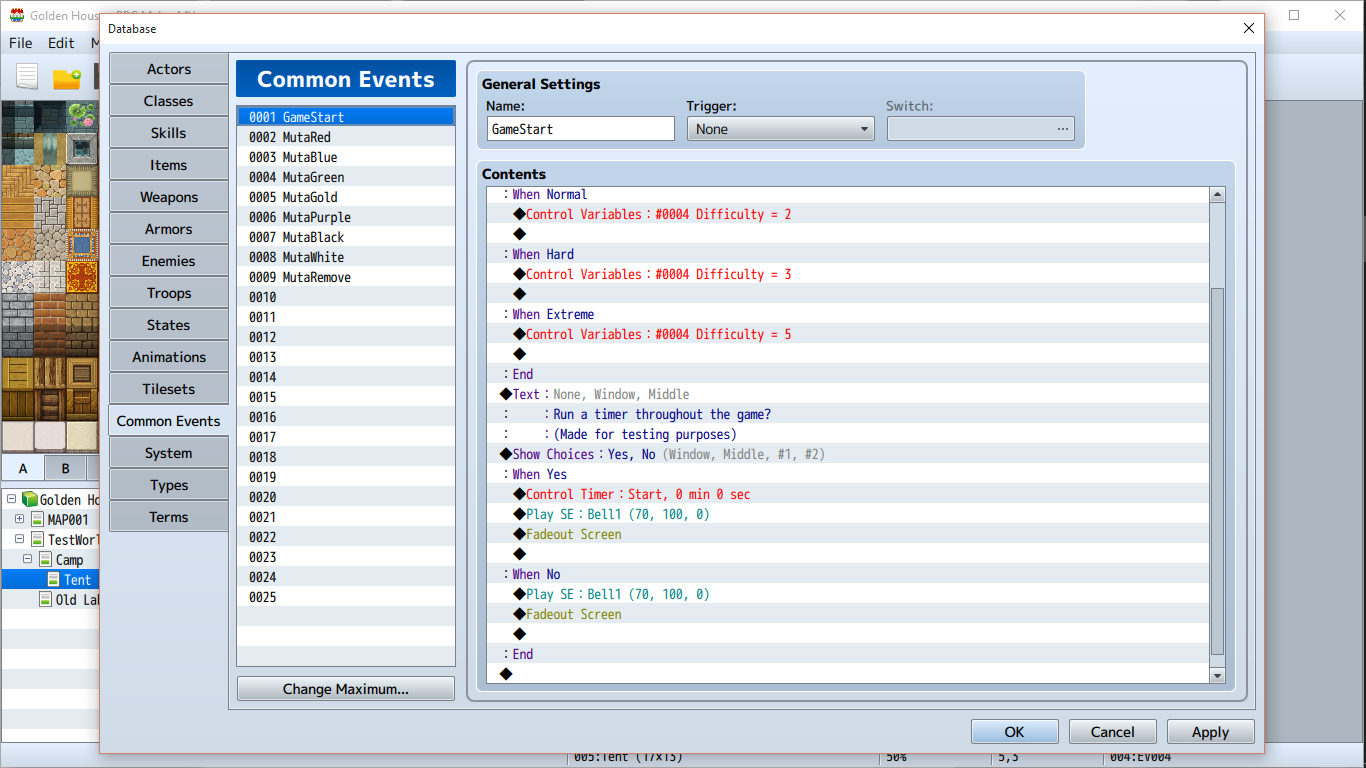Switch to the Actors tab
This screenshot has width=1366, height=768.
click(x=168, y=69)
